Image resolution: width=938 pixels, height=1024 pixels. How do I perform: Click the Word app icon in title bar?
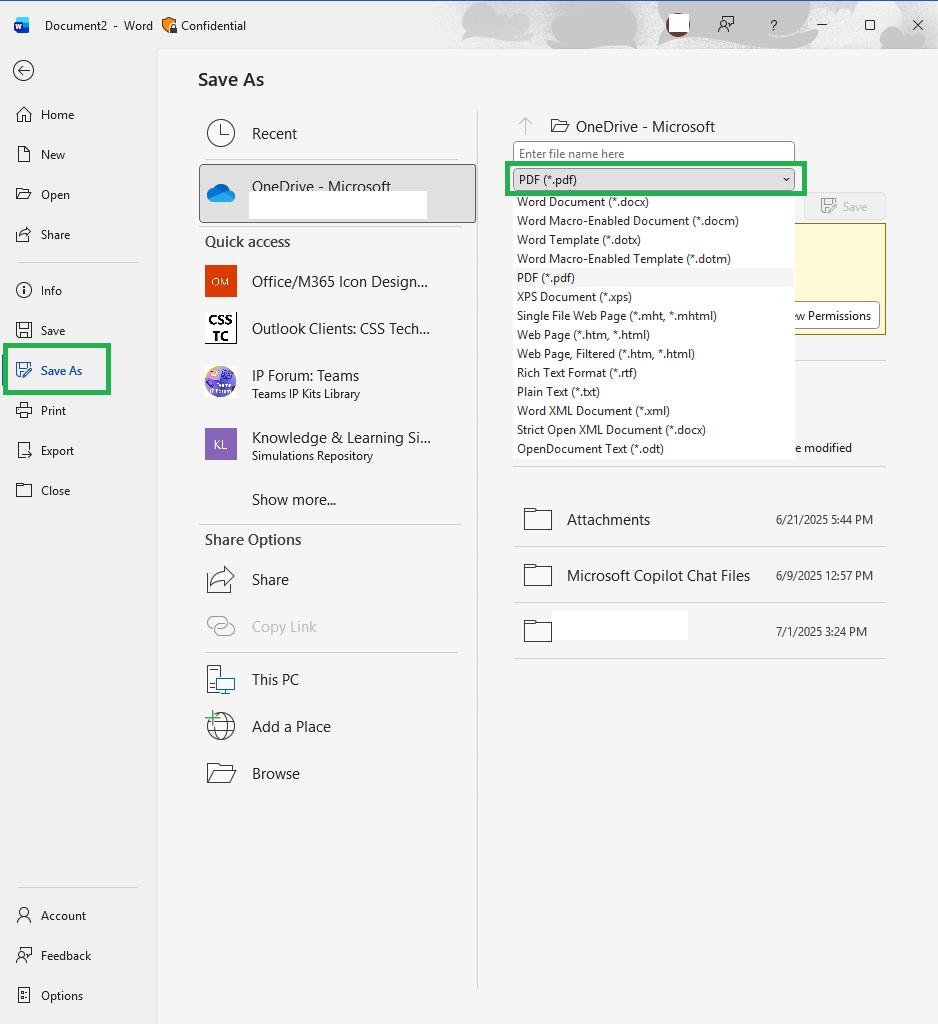pos(22,25)
